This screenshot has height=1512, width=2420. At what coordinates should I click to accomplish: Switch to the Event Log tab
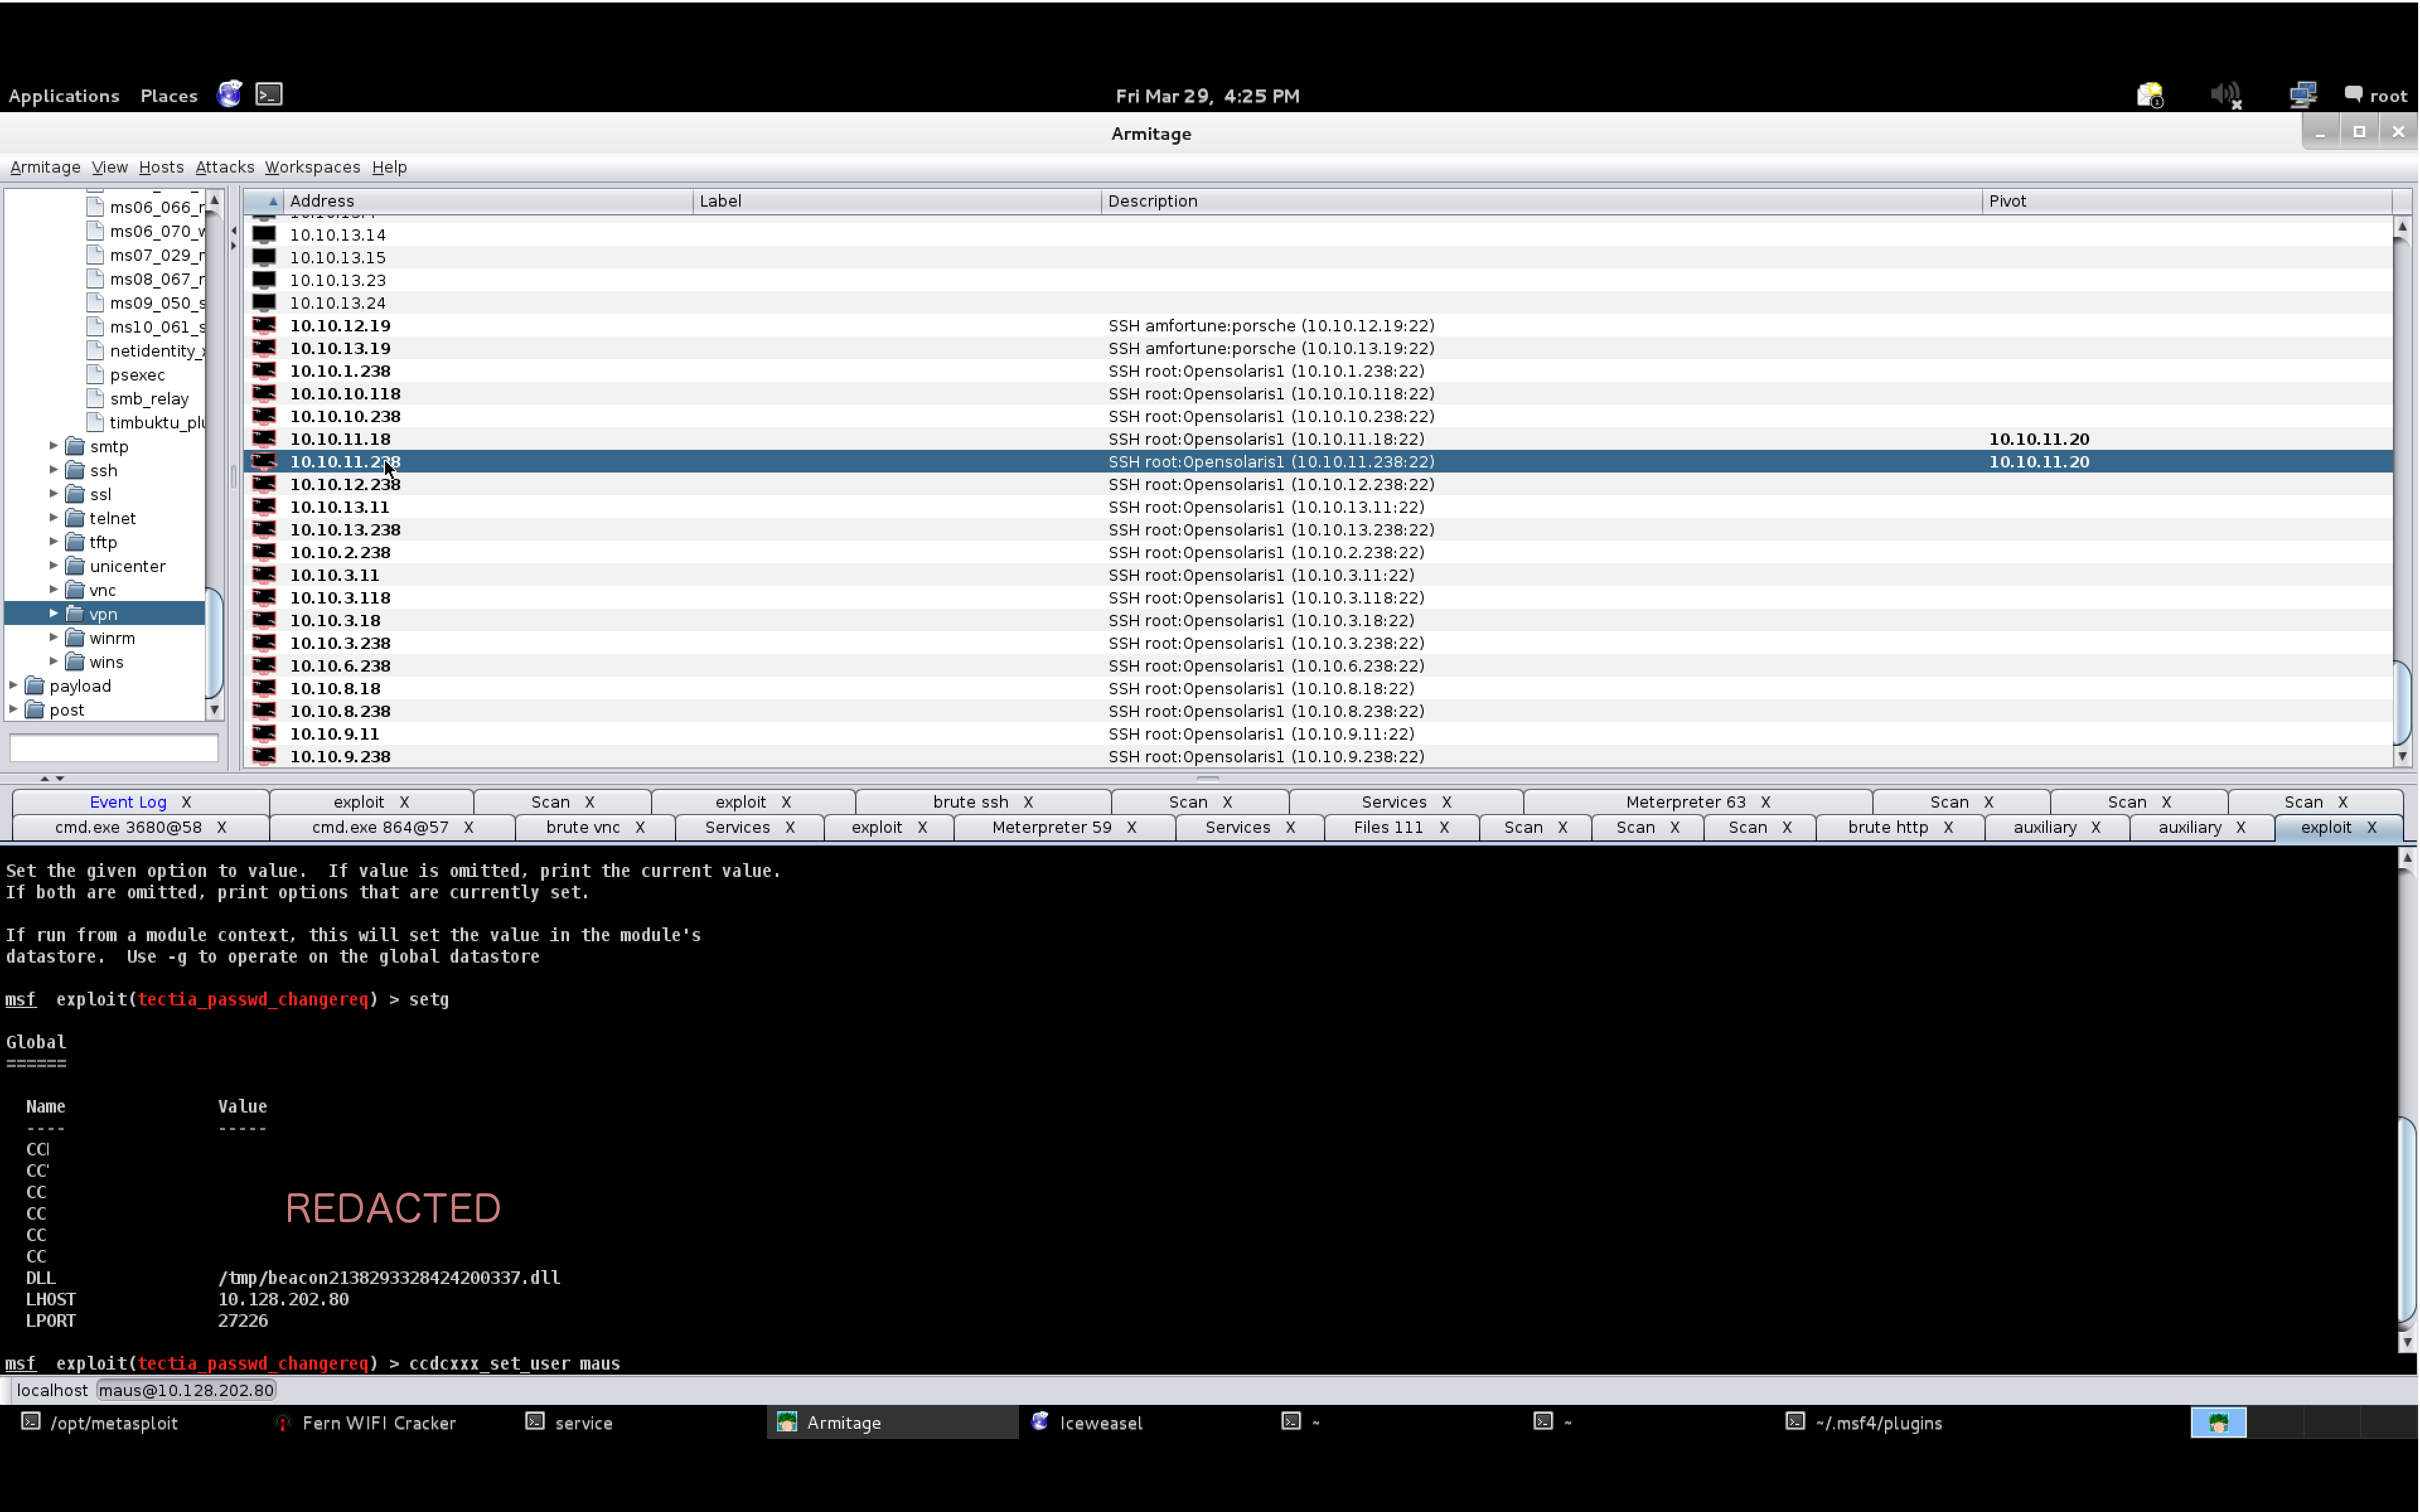click(127, 802)
